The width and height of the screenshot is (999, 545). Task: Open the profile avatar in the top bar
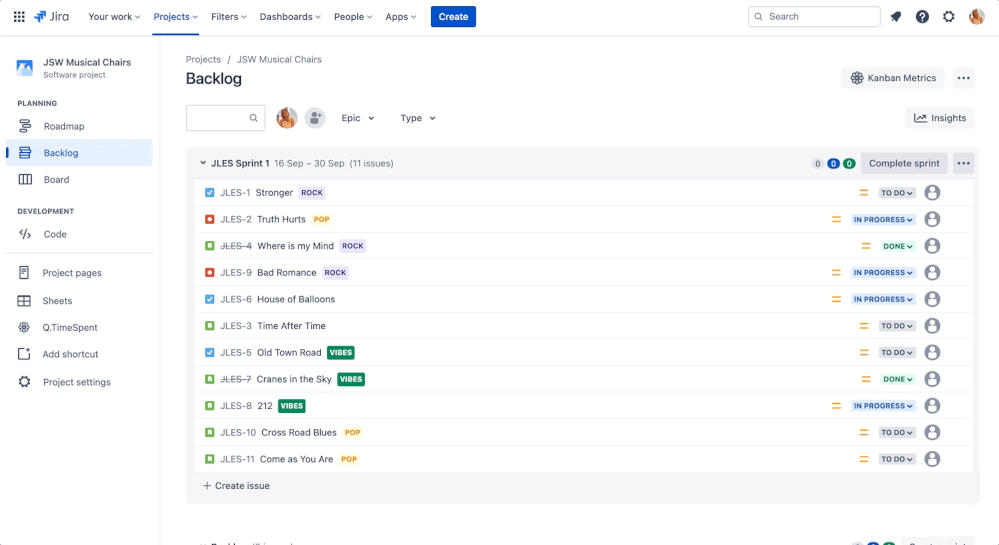pyautogui.click(x=976, y=17)
